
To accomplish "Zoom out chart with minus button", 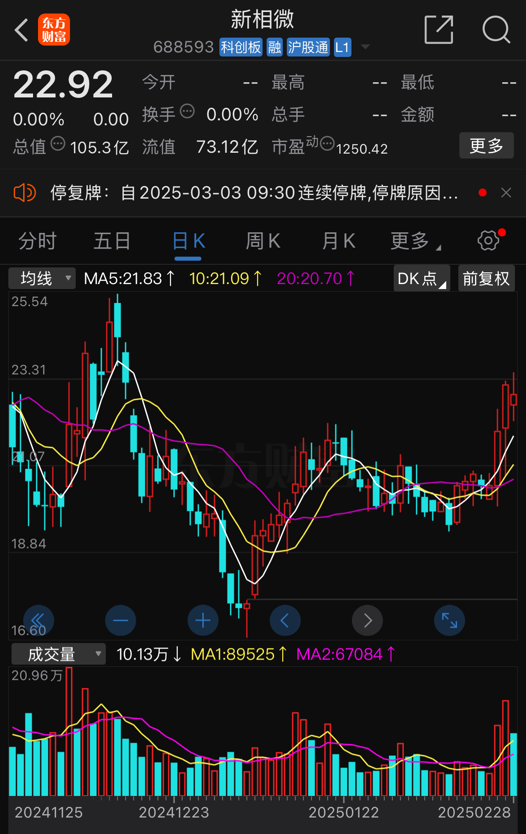I will [121, 620].
